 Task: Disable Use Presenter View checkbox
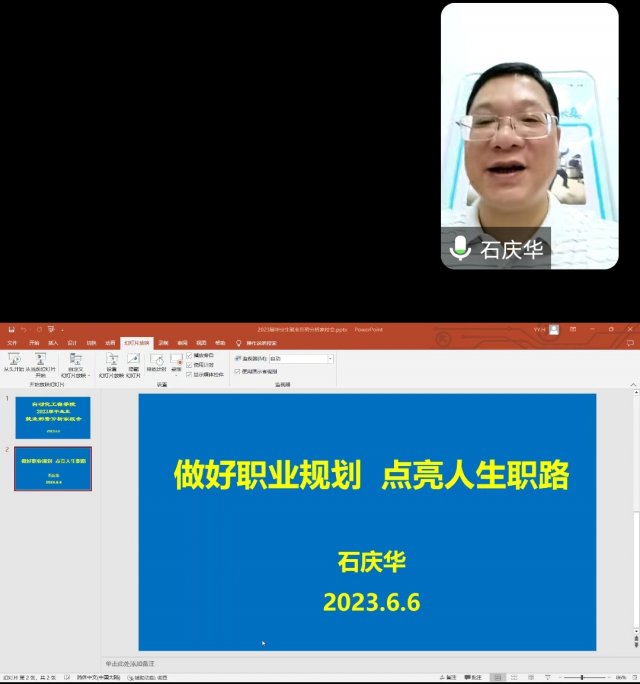point(237,371)
